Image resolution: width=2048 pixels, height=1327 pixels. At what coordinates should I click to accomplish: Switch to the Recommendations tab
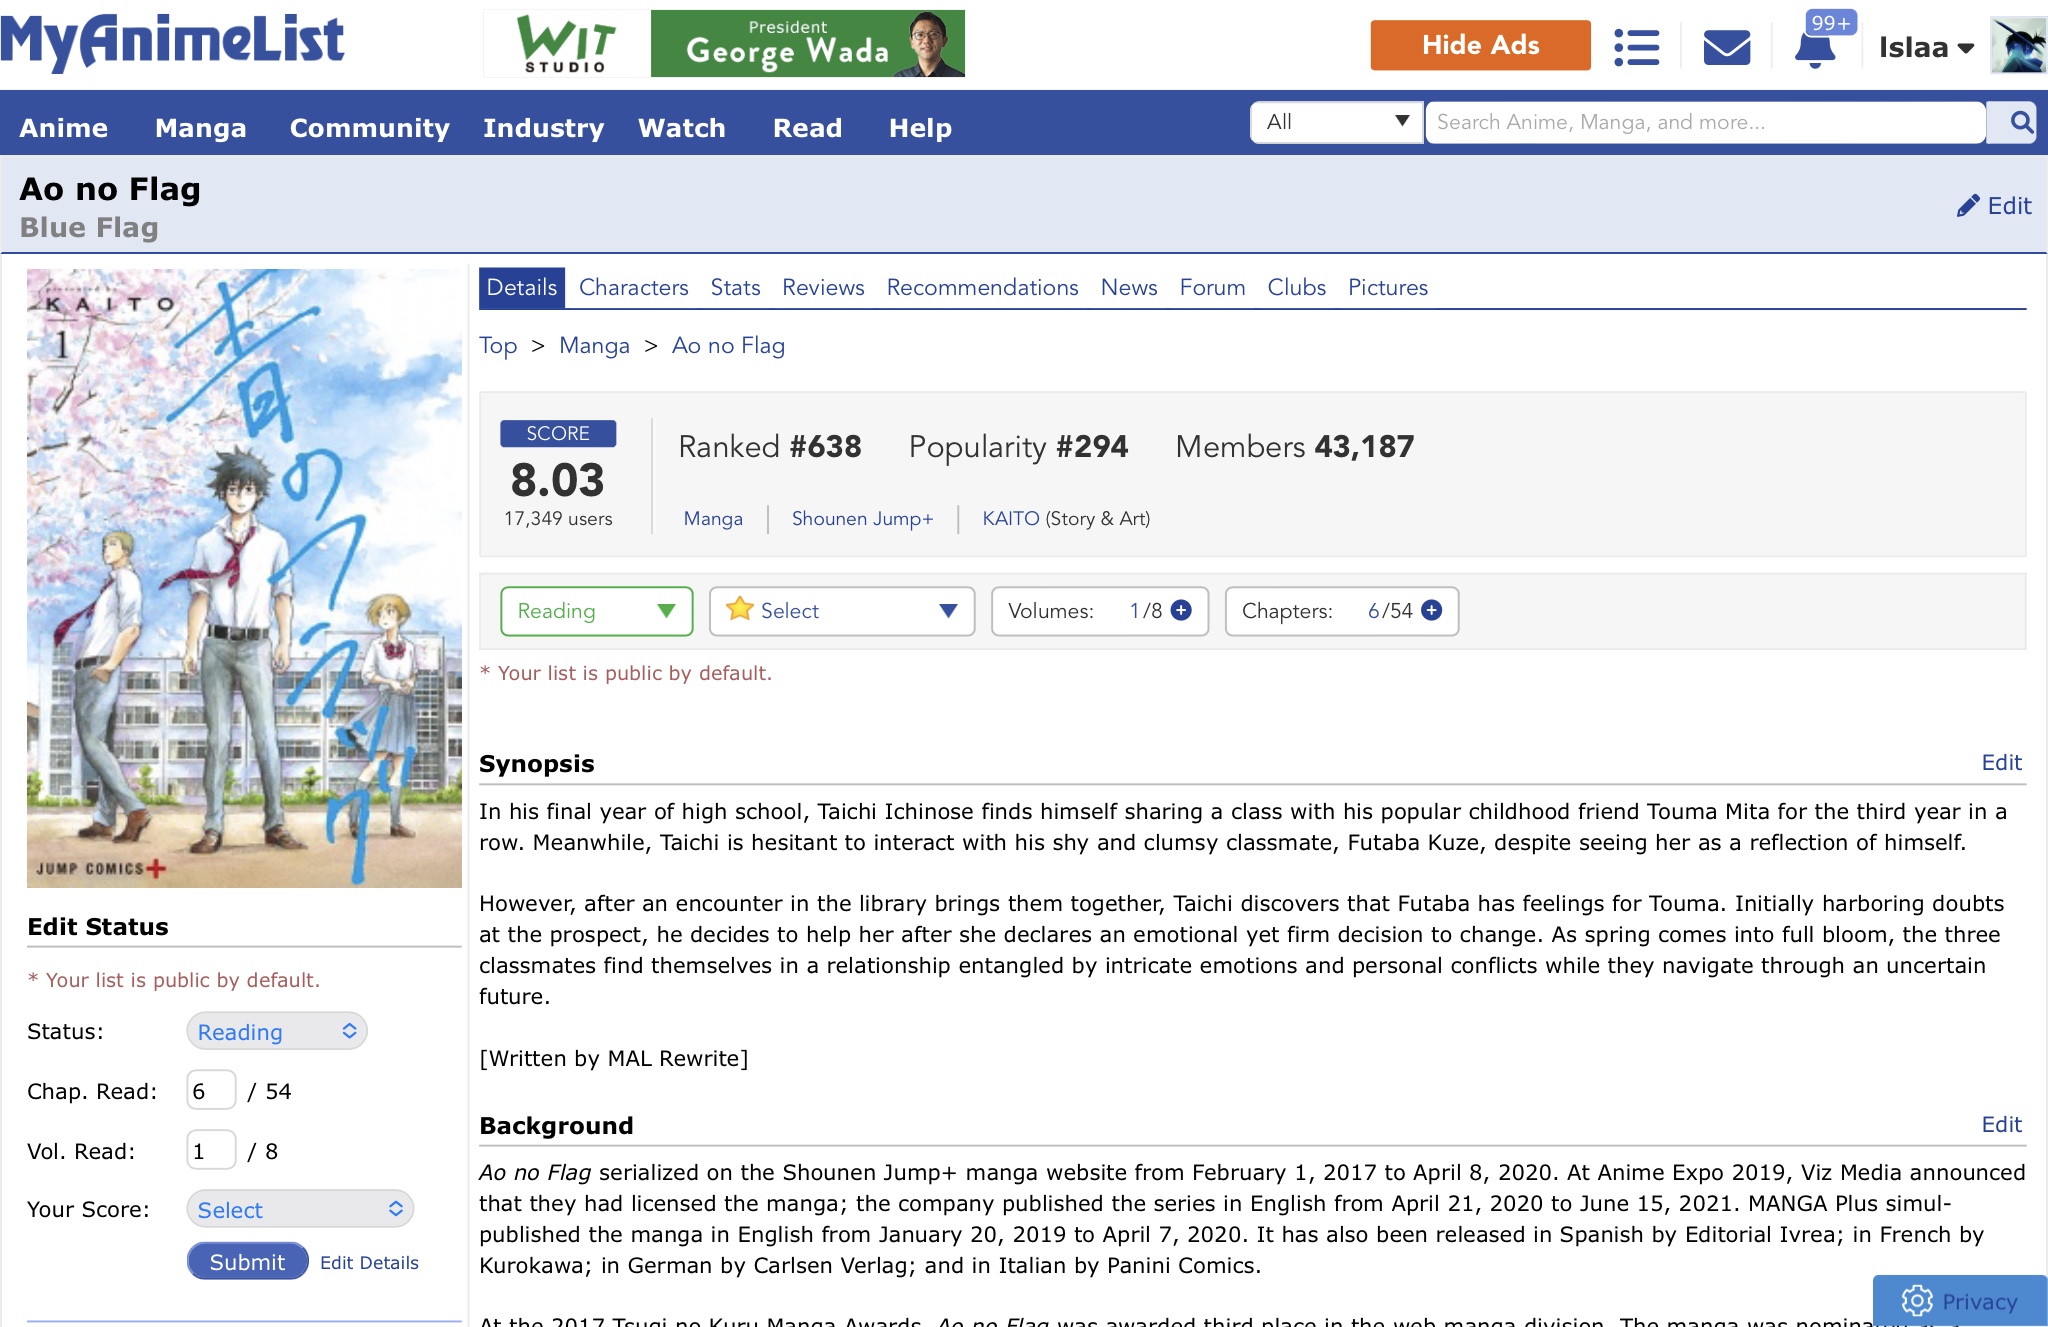[x=983, y=288]
